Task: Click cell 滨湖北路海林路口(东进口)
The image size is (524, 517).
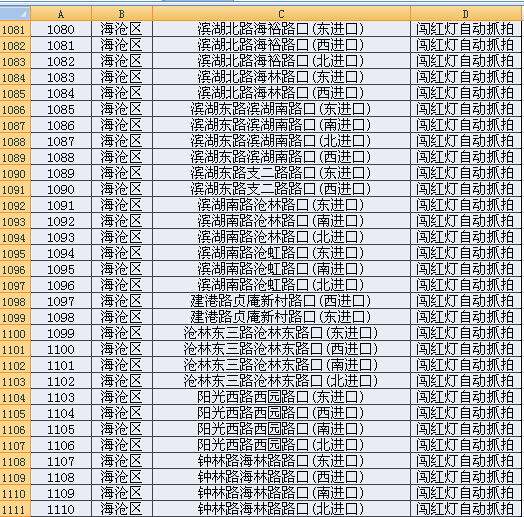Action: (x=281, y=77)
